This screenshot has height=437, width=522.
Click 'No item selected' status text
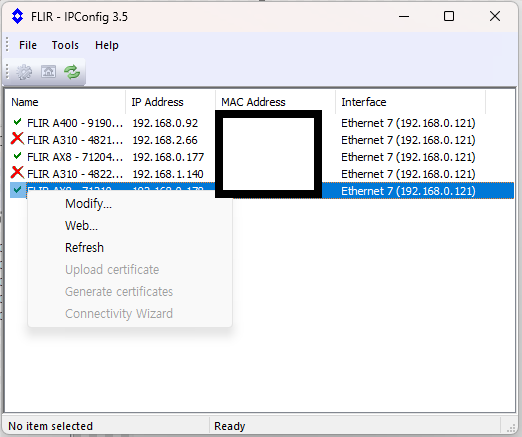pyautogui.click(x=51, y=426)
